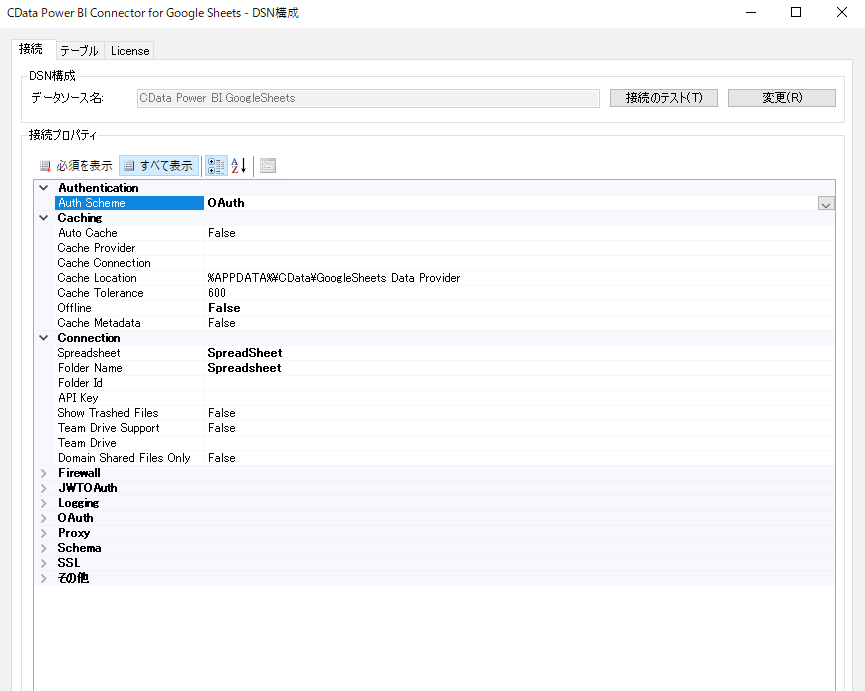The height and width of the screenshot is (691, 865).
Task: Click the データソース名 input field
Action: pos(368,98)
